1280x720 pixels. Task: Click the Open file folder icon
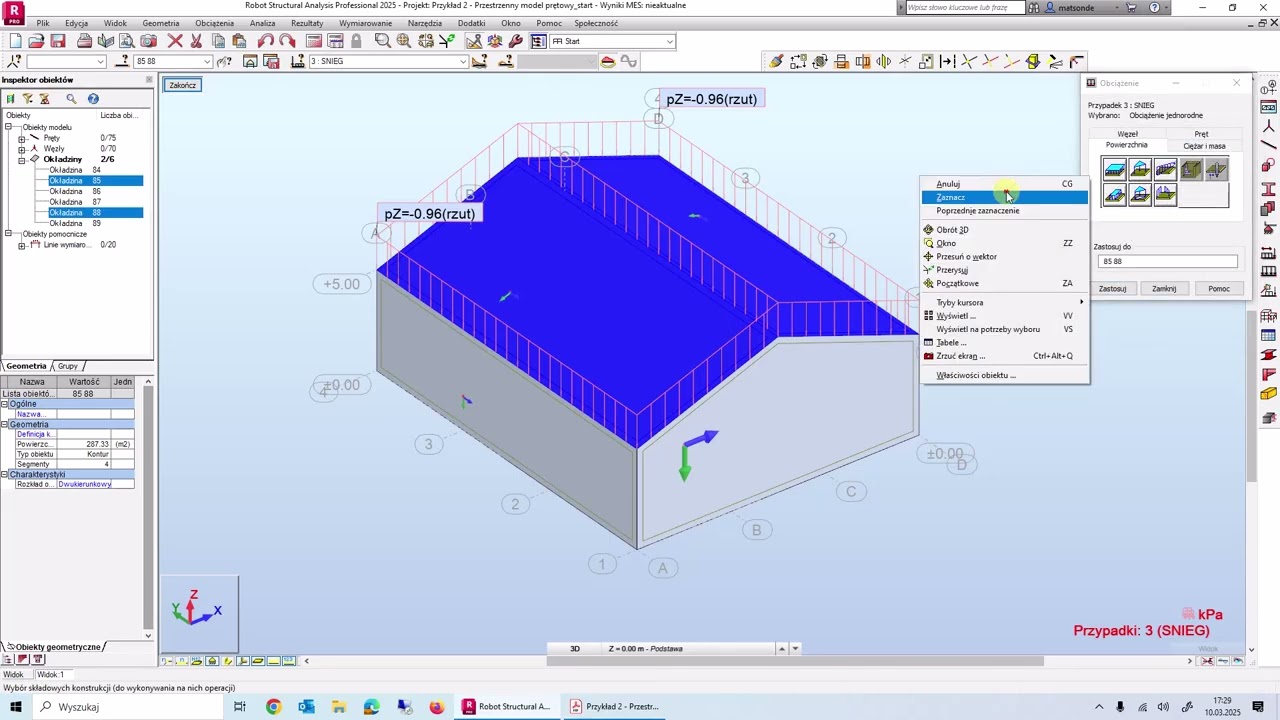point(36,41)
